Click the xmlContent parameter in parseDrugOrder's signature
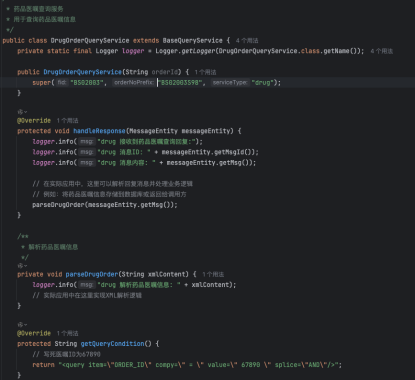This screenshot has height=380, width=415. (x=166, y=274)
